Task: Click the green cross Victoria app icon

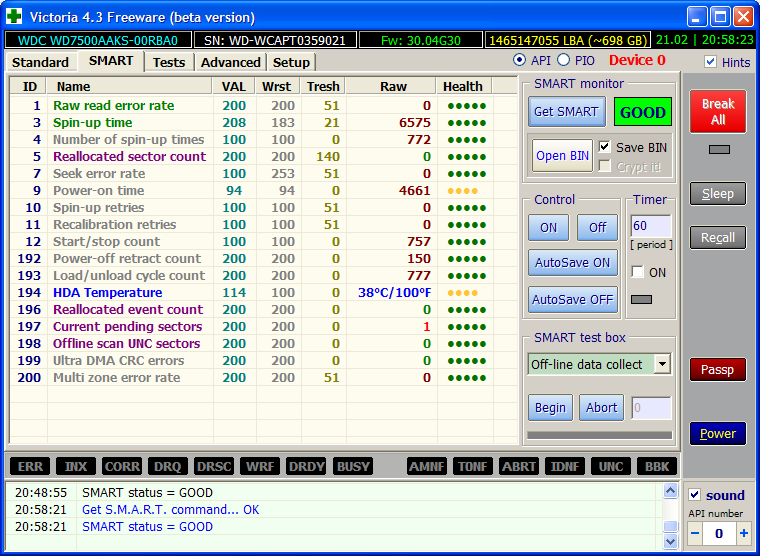Action: (14, 16)
